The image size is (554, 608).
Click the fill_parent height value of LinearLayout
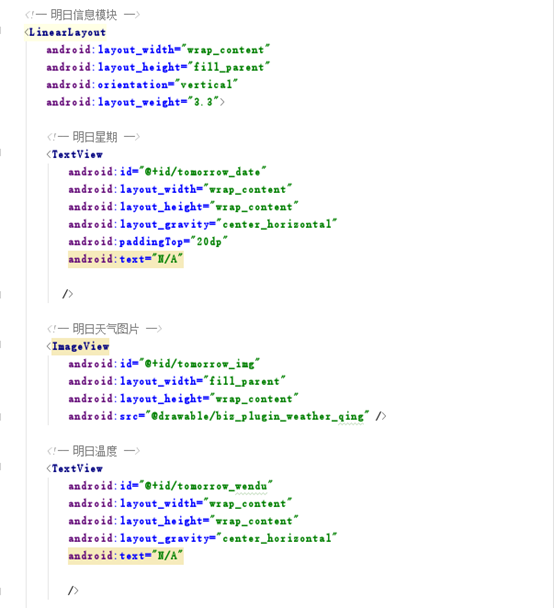click(228, 67)
